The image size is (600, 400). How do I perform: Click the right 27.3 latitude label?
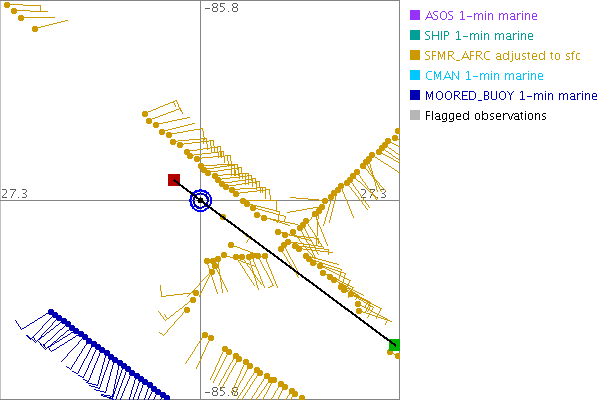point(372,192)
